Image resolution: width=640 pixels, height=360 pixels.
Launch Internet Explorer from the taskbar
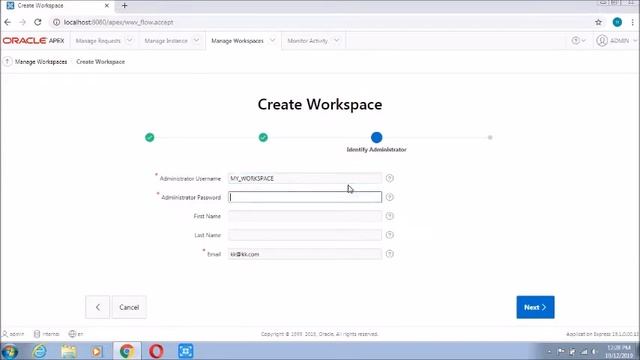point(40,351)
